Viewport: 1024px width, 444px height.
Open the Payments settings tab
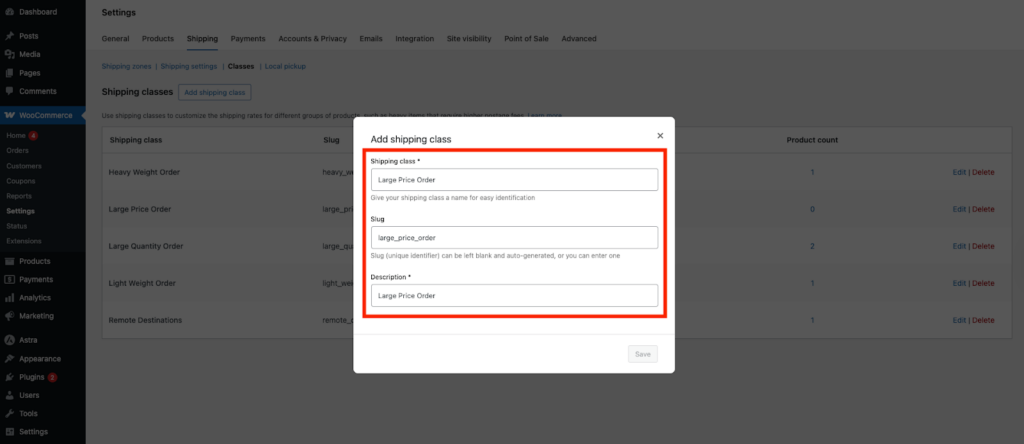coord(248,39)
